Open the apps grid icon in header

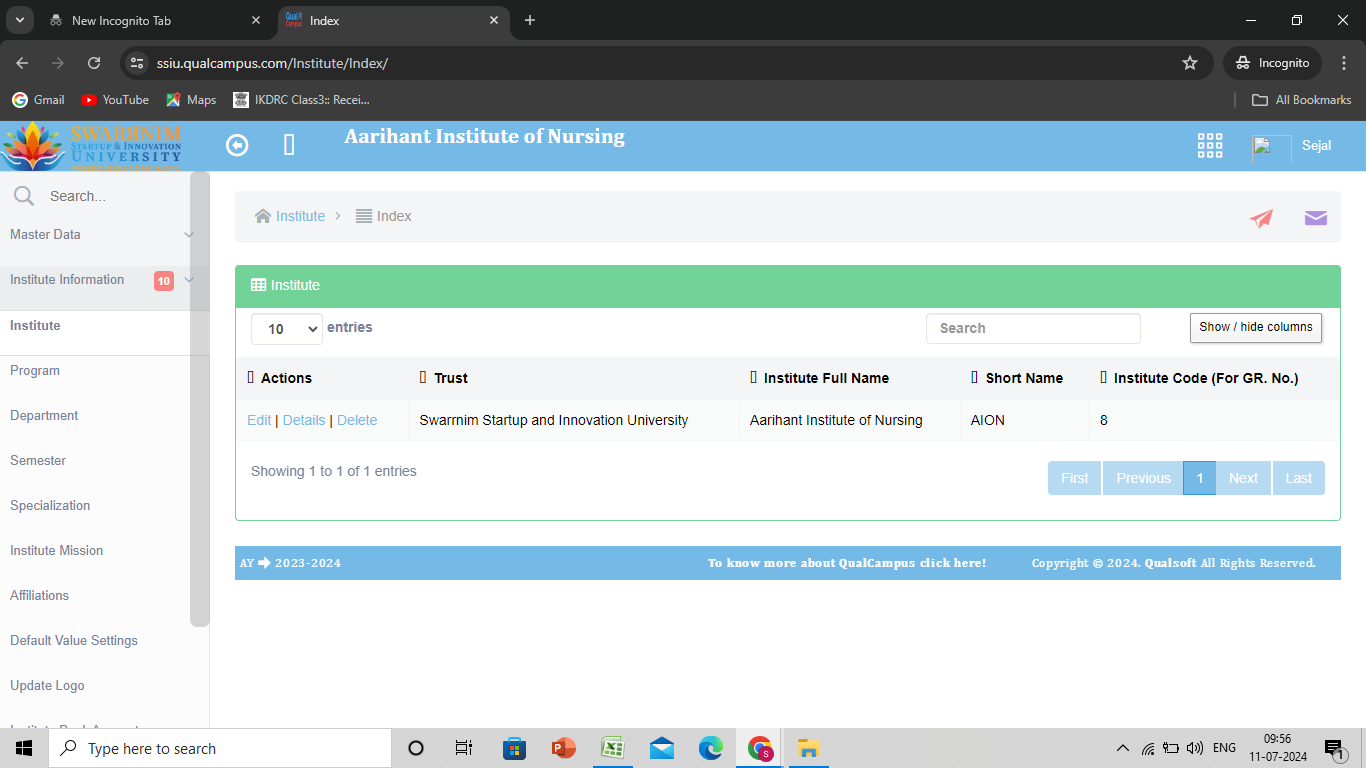tap(1210, 146)
